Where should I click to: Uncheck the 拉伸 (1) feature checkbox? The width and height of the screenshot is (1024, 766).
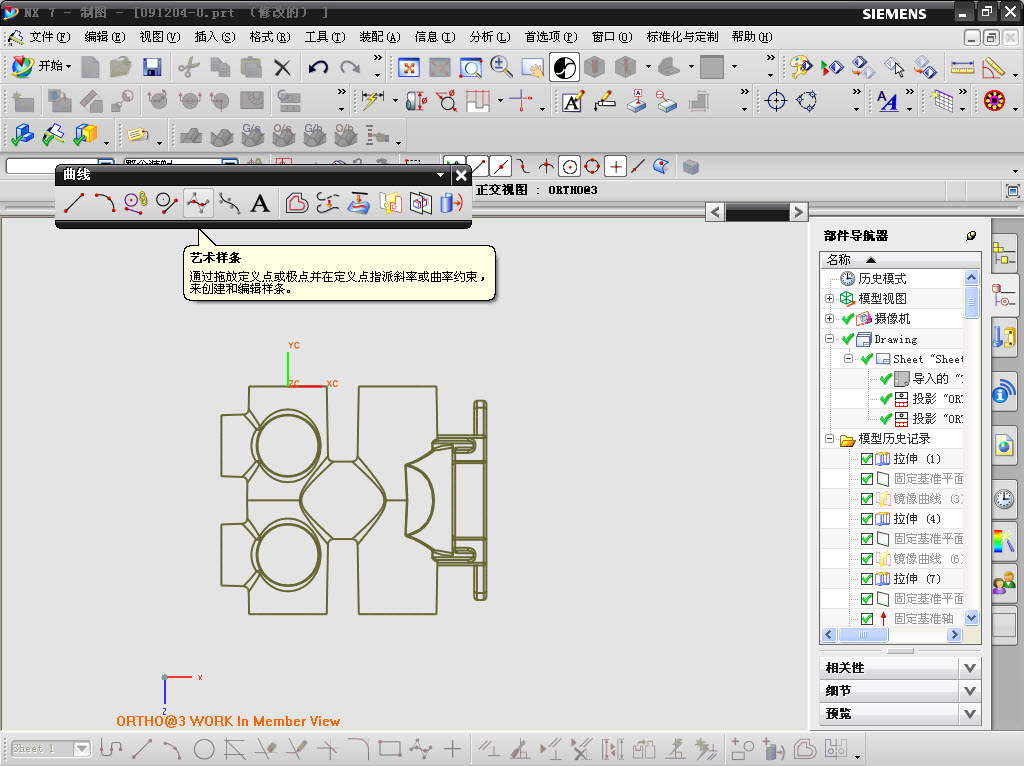[867, 459]
